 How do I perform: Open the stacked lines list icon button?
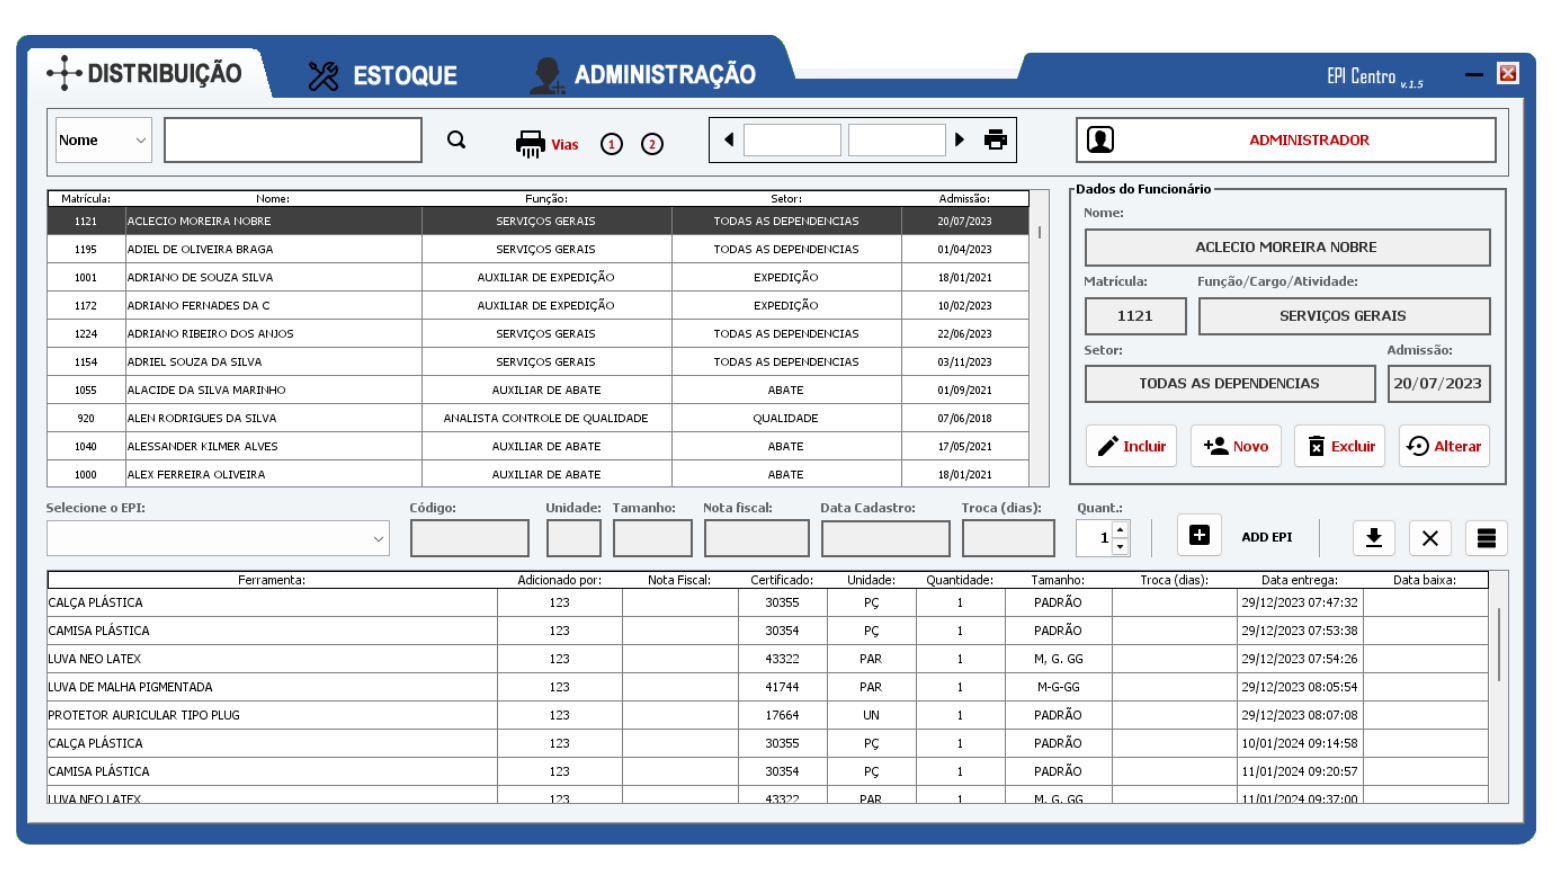[1486, 538]
